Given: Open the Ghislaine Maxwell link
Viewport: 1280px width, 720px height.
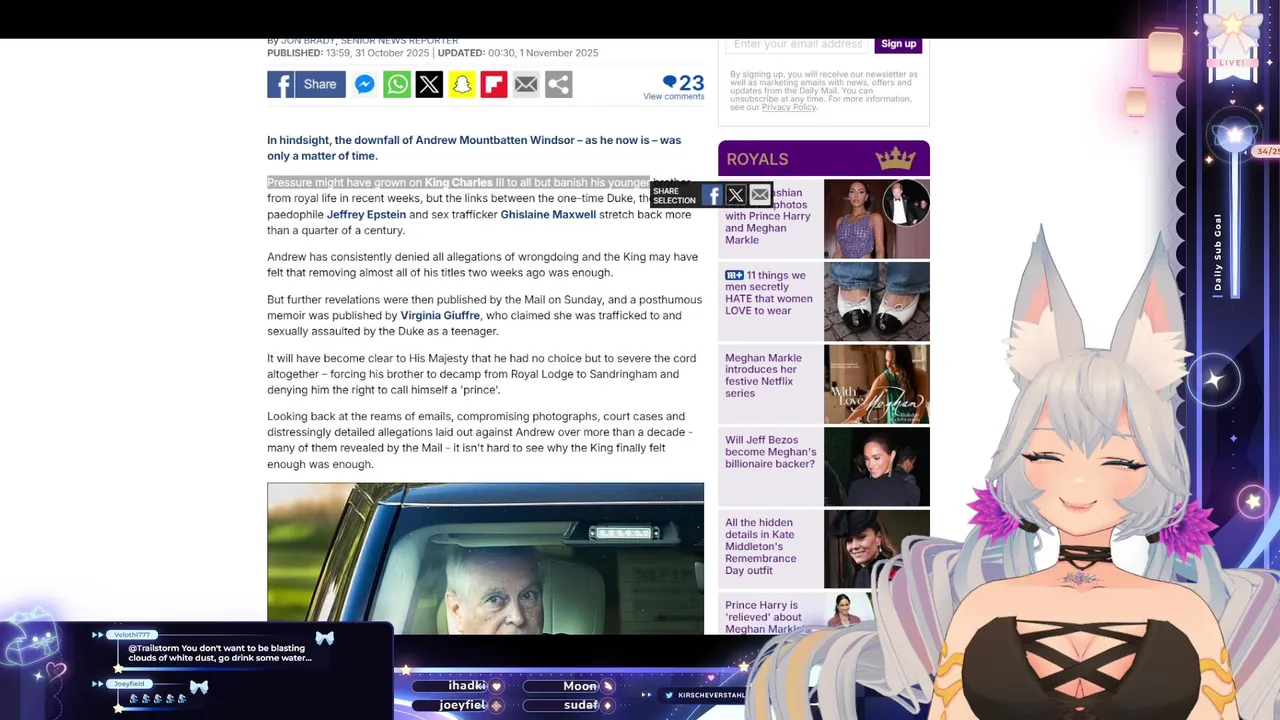Looking at the screenshot, I should (x=548, y=215).
